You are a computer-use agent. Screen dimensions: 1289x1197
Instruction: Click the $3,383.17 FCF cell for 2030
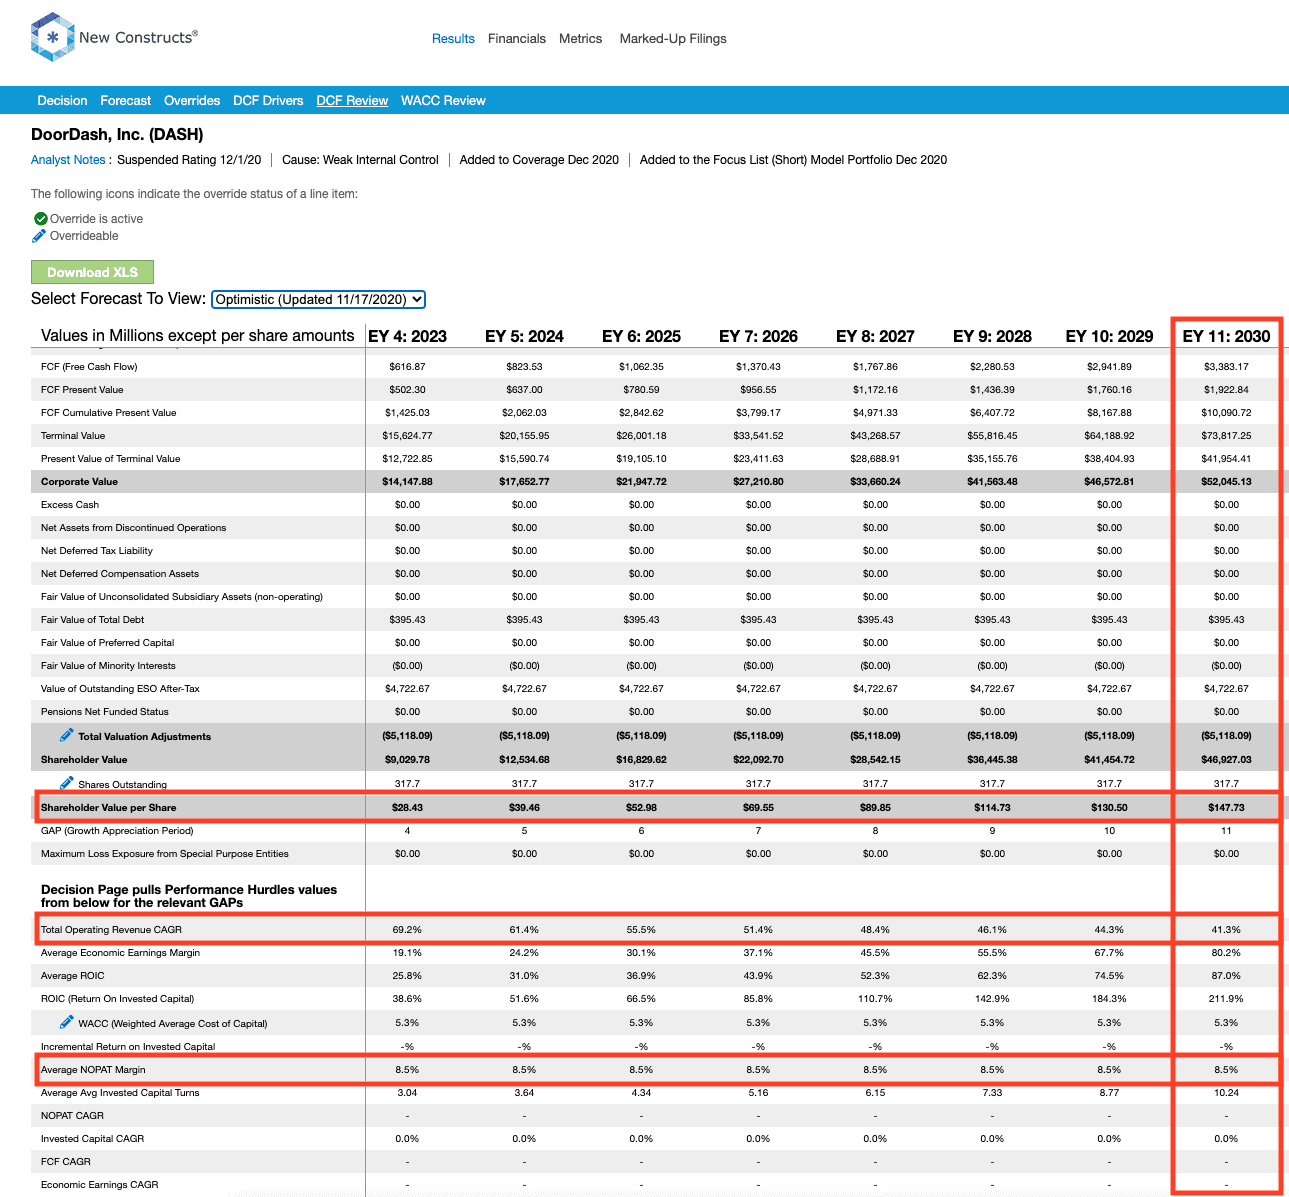tap(1226, 367)
